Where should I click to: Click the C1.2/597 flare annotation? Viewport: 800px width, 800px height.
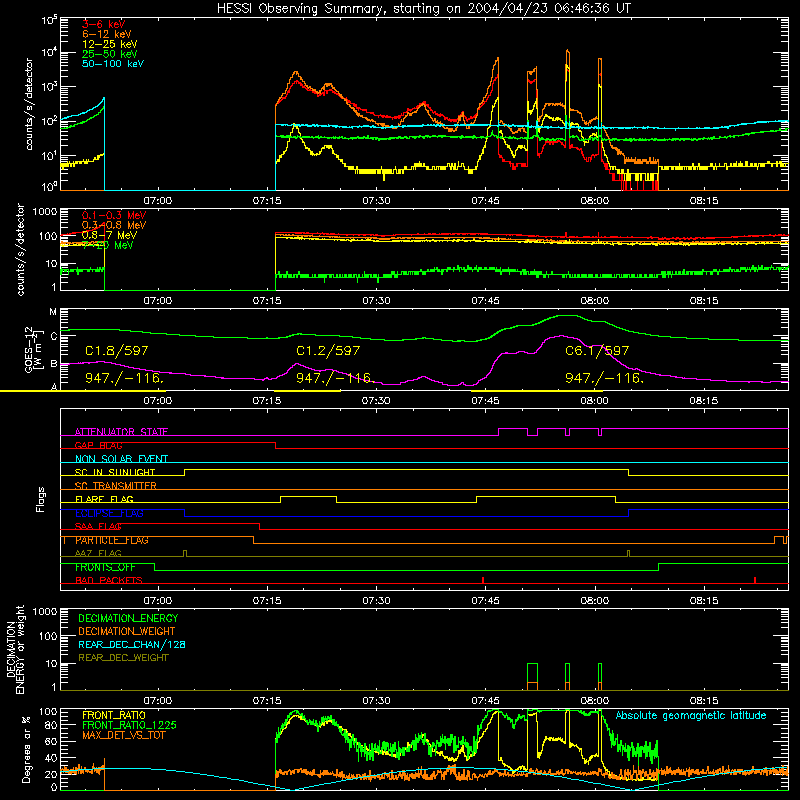(328, 351)
